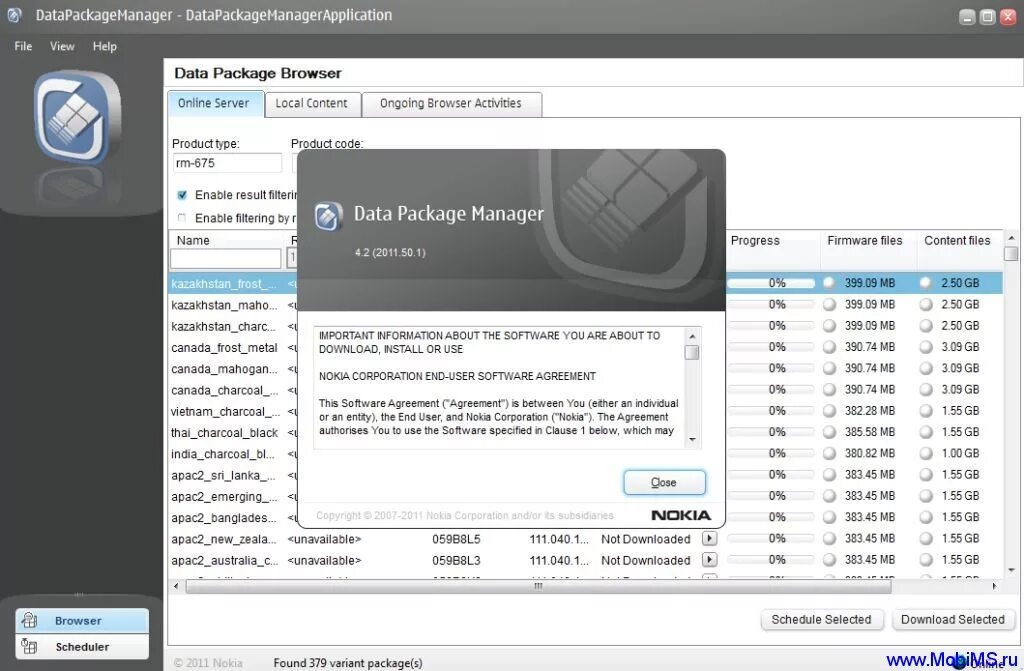Select content files radio for india_charcoal row
This screenshot has width=1024, height=671.
click(x=926, y=453)
